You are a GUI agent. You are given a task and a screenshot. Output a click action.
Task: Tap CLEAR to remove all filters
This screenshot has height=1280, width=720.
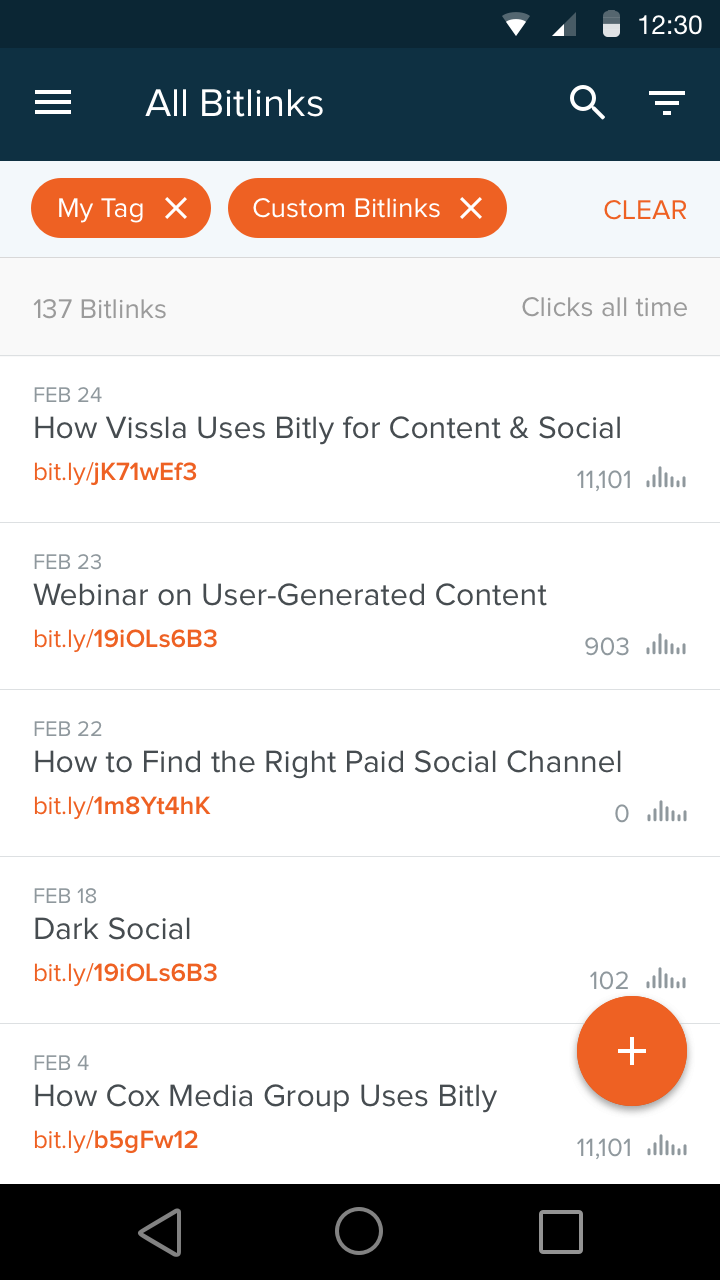(x=645, y=209)
